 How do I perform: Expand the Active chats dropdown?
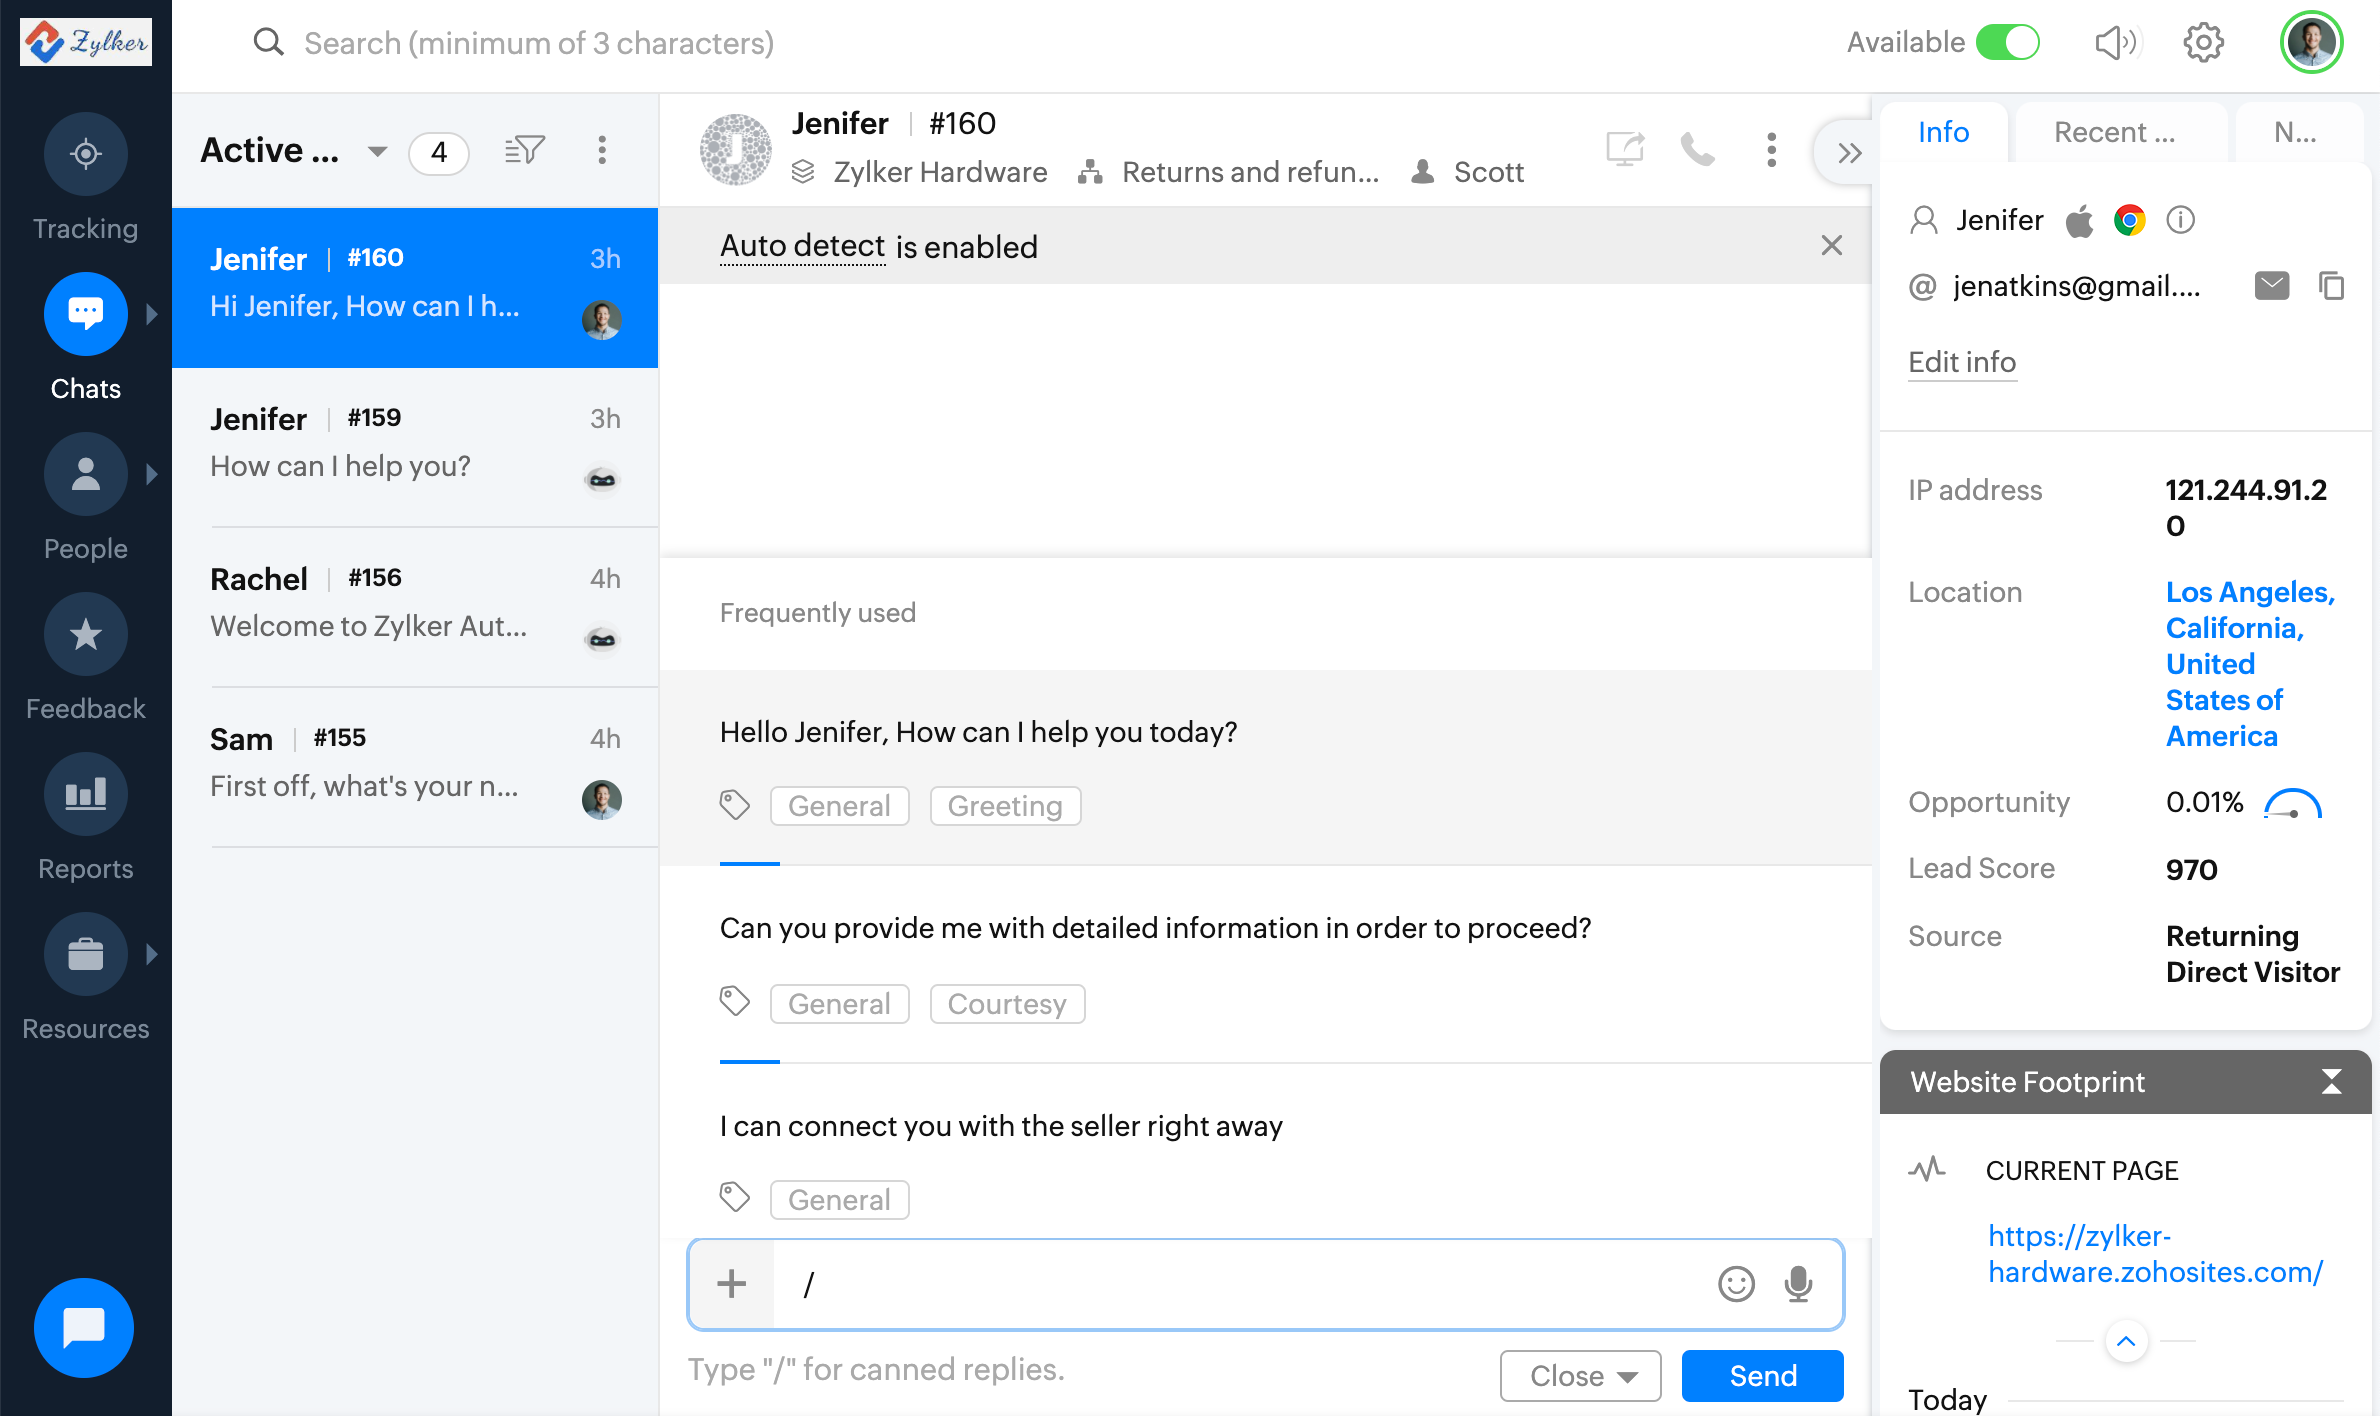(377, 151)
